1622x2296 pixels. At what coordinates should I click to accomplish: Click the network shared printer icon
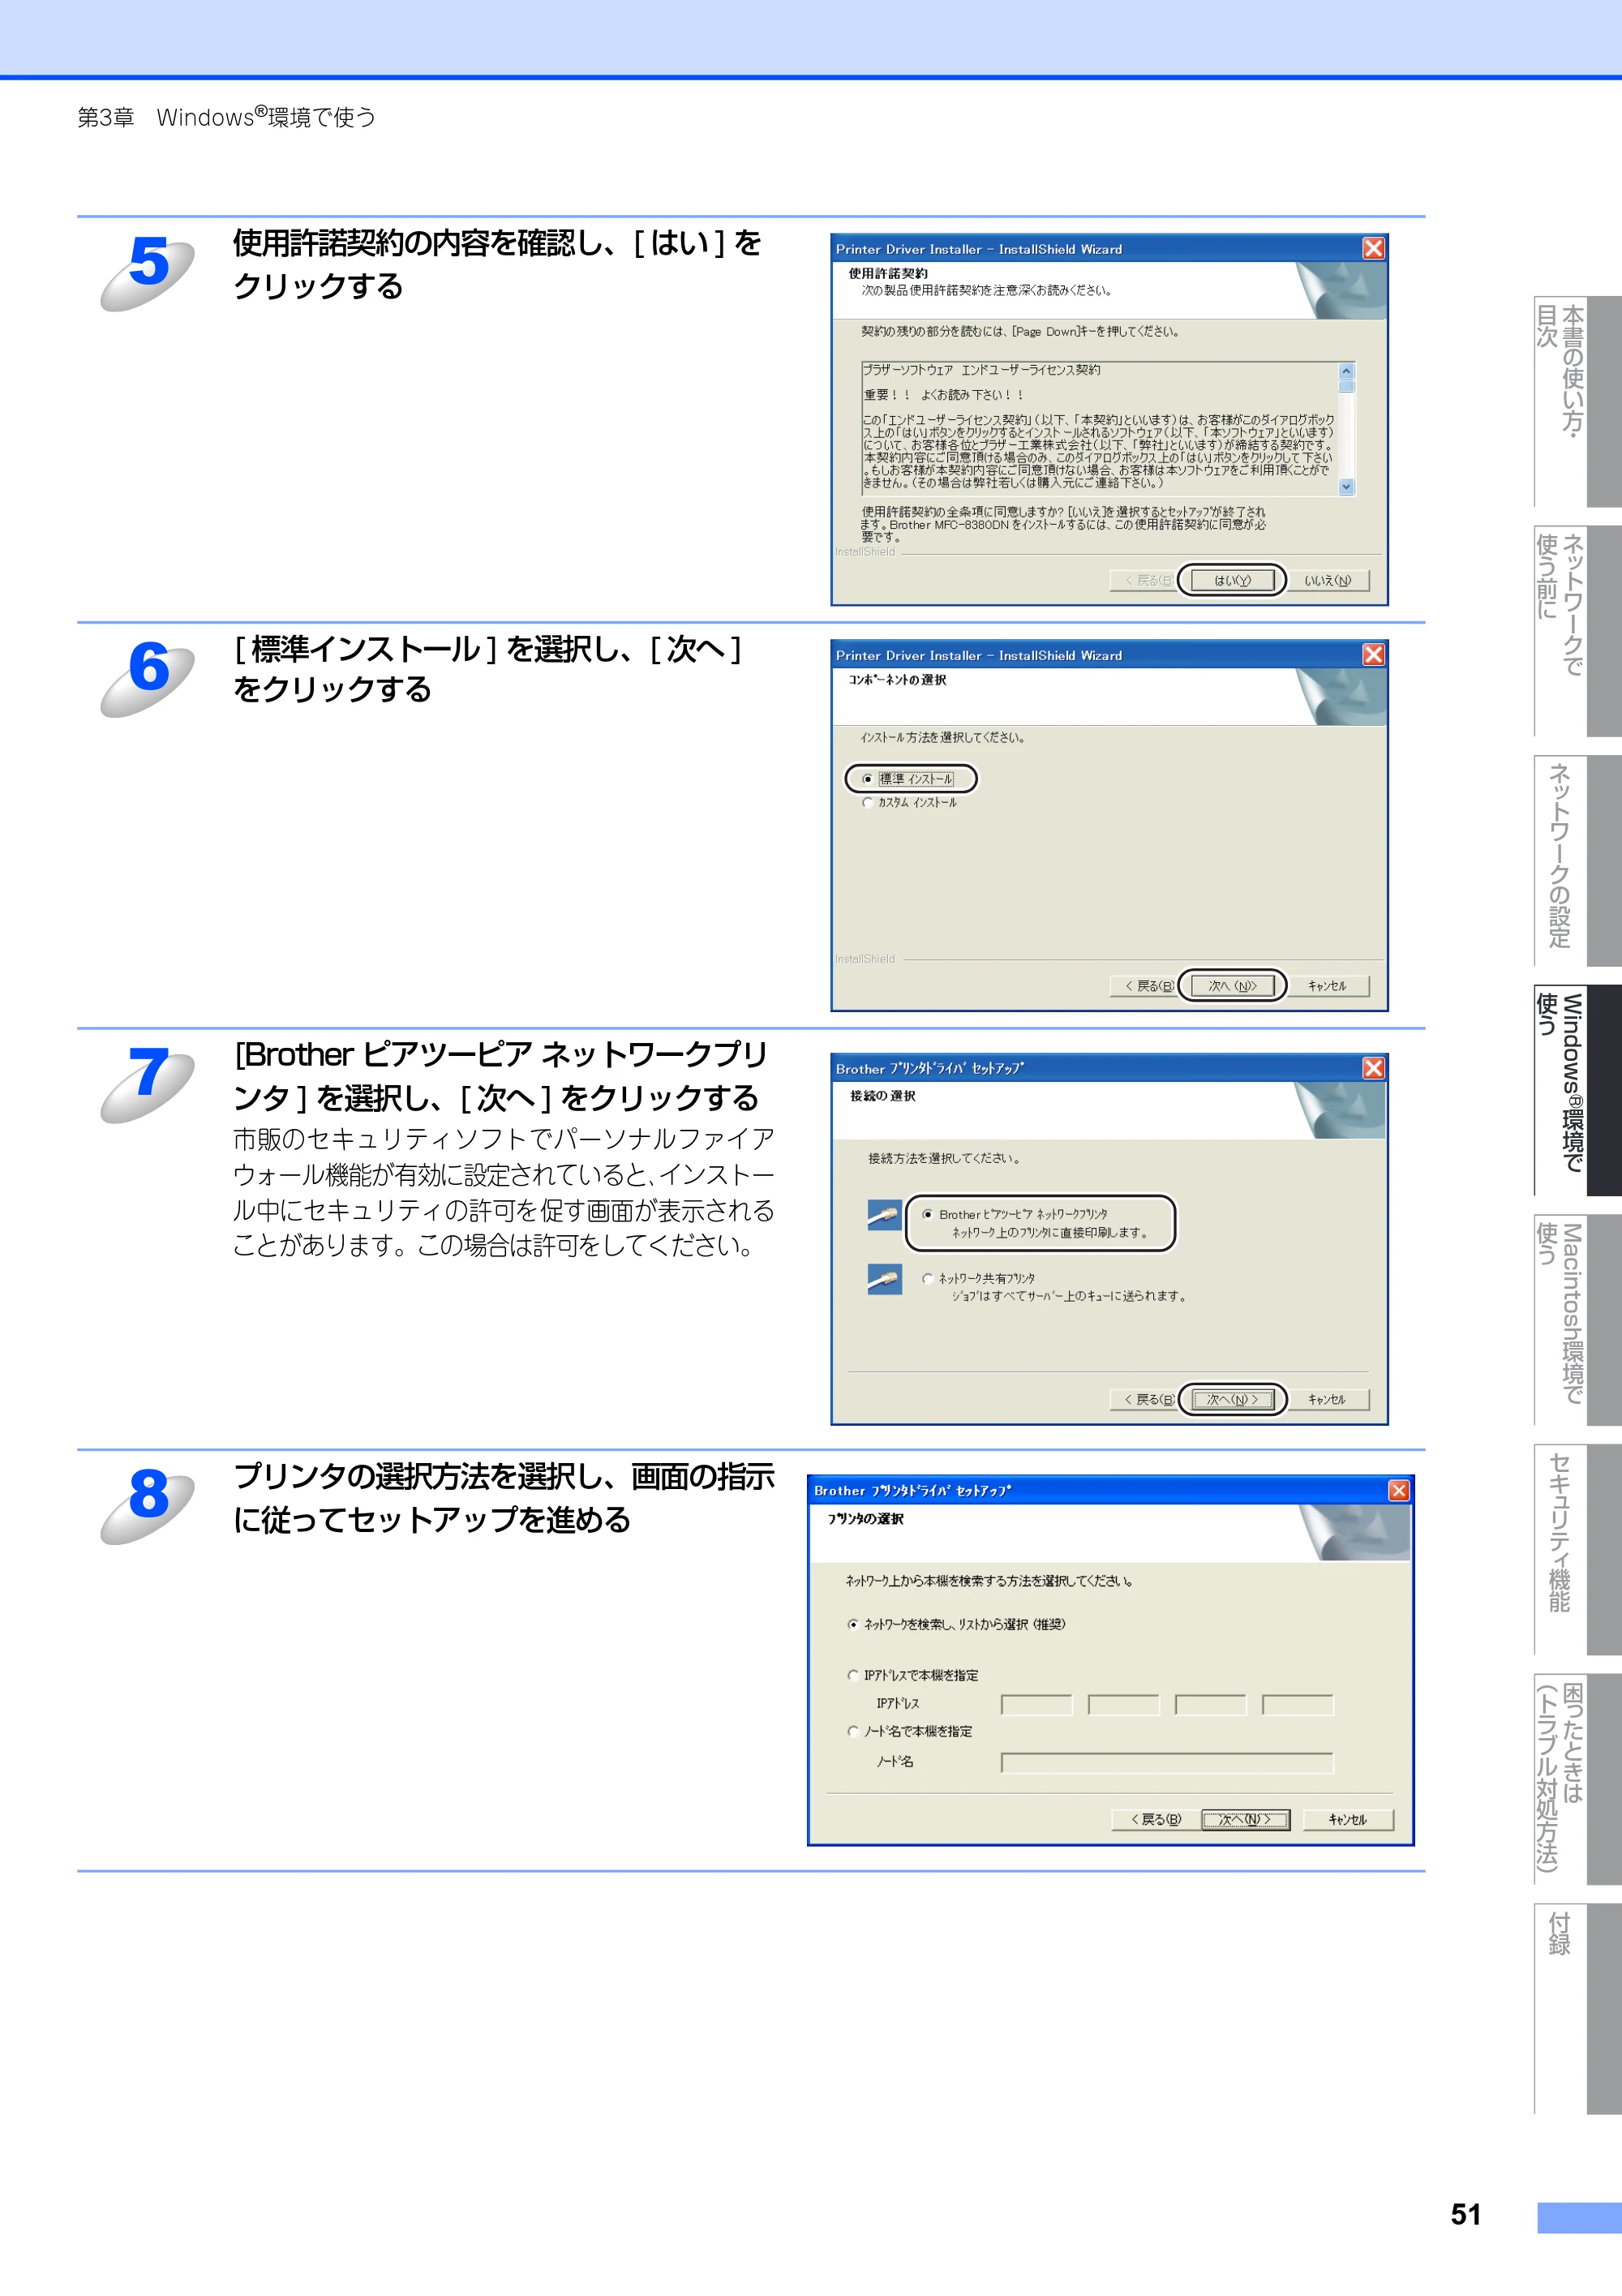pos(885,1279)
